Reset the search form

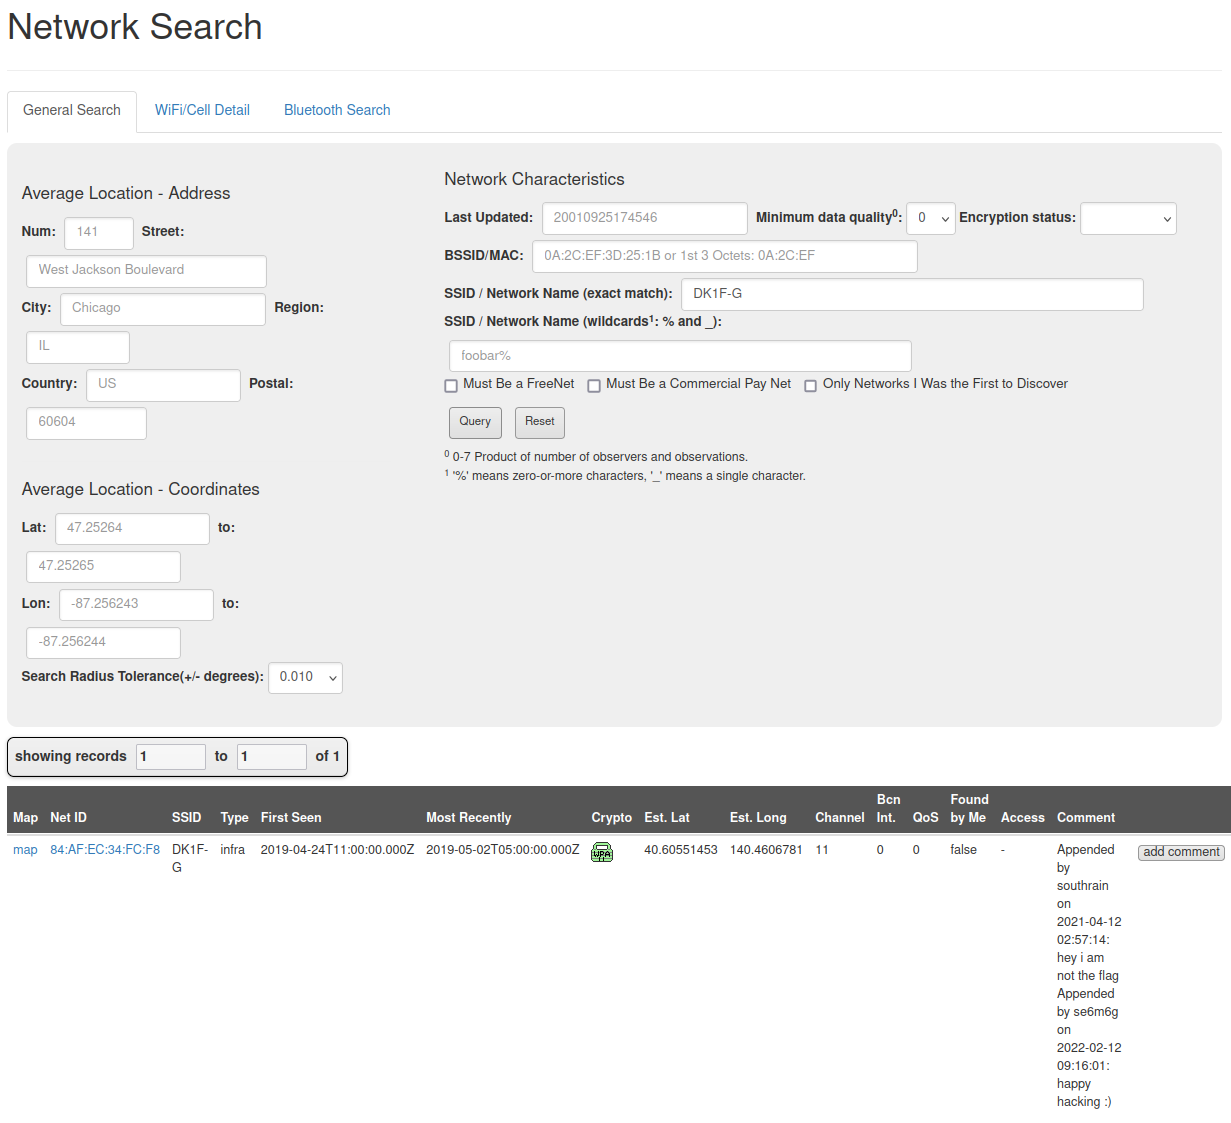[540, 422]
